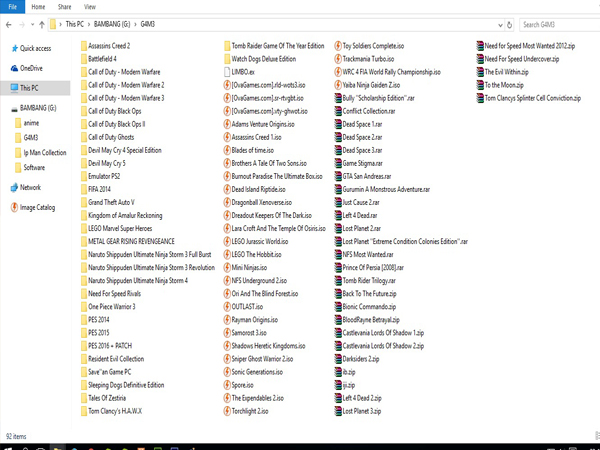600x450 pixels.
Task: Switch to the Home ribbon tab
Action: click(38, 7)
